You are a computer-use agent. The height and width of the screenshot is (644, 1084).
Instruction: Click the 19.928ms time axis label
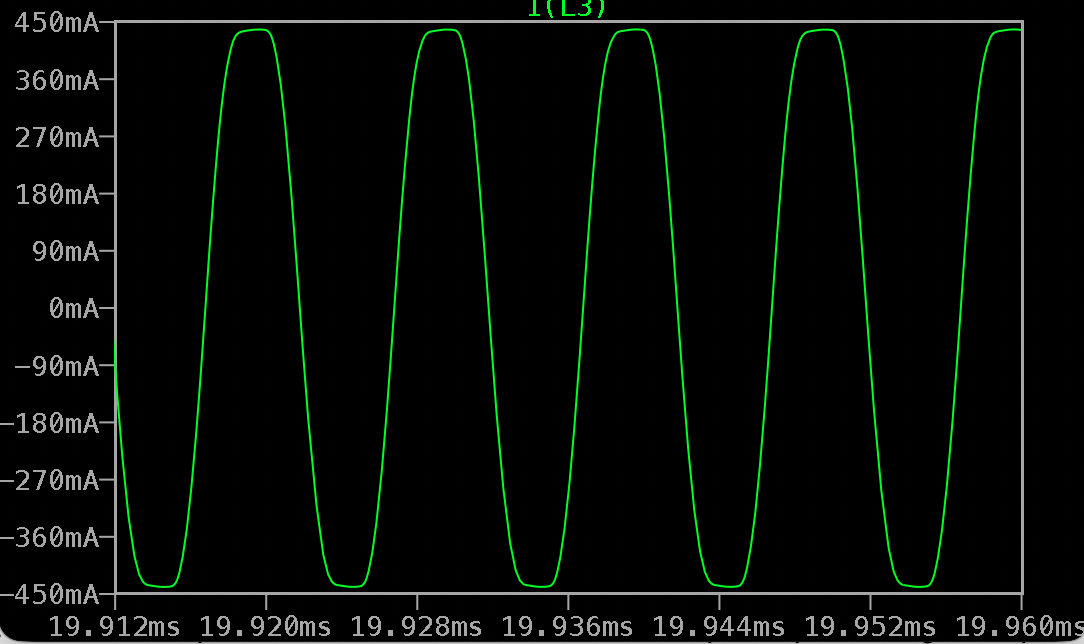416,627
